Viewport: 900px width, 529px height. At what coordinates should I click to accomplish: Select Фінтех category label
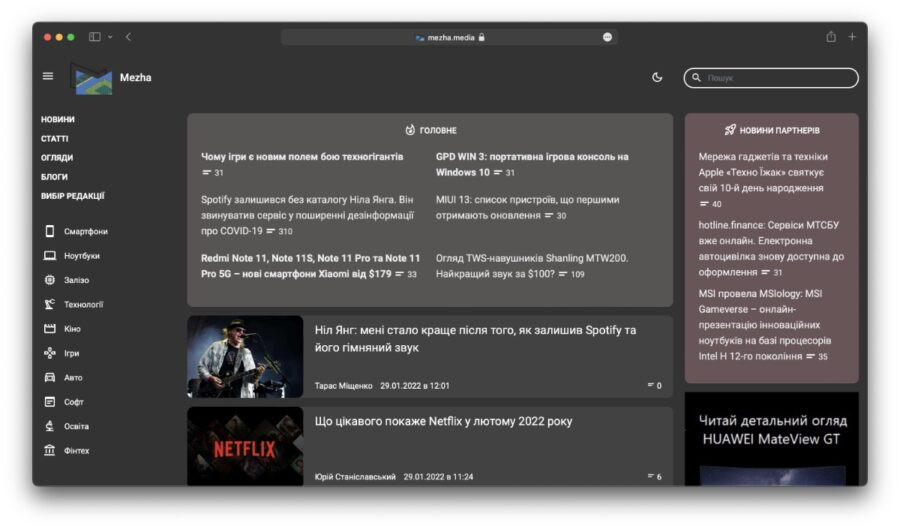click(76, 451)
